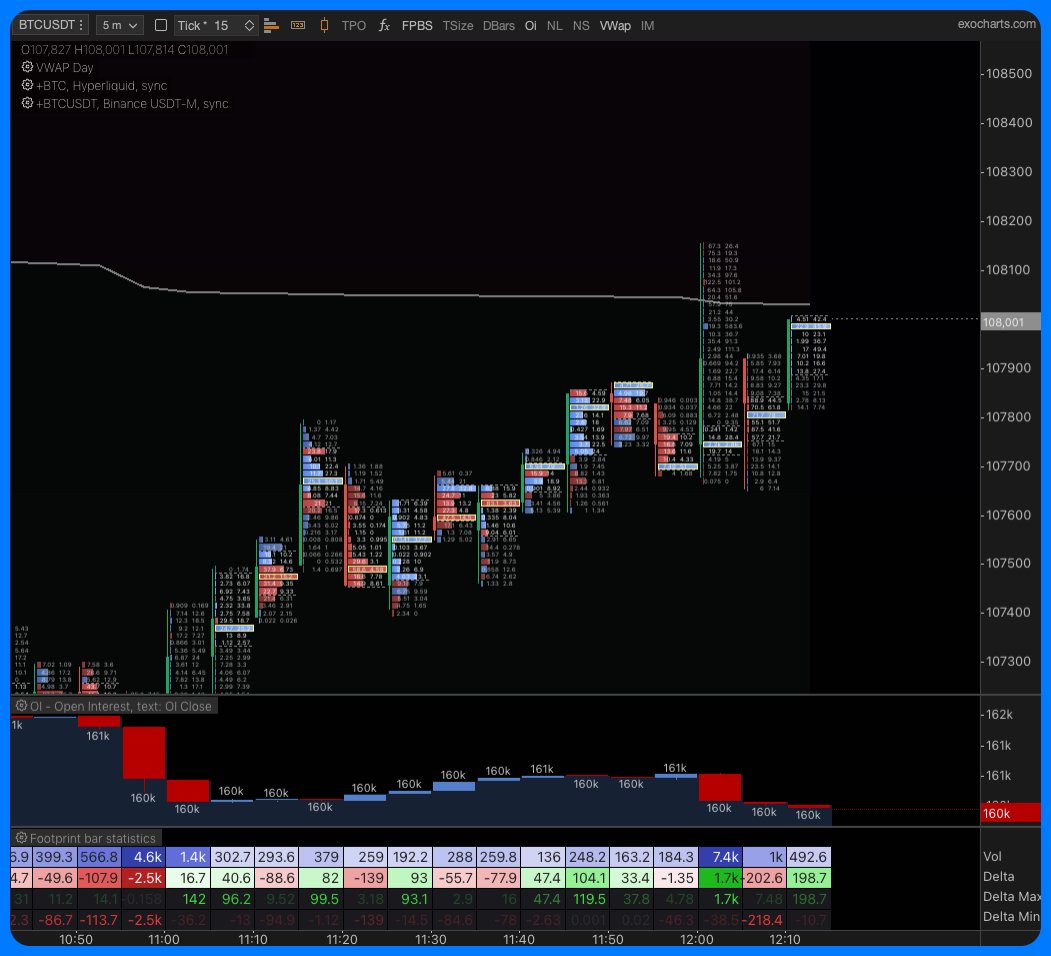This screenshot has height=956, width=1051.
Task: Click the 108,001 price label on scale
Action: click(x=1011, y=321)
